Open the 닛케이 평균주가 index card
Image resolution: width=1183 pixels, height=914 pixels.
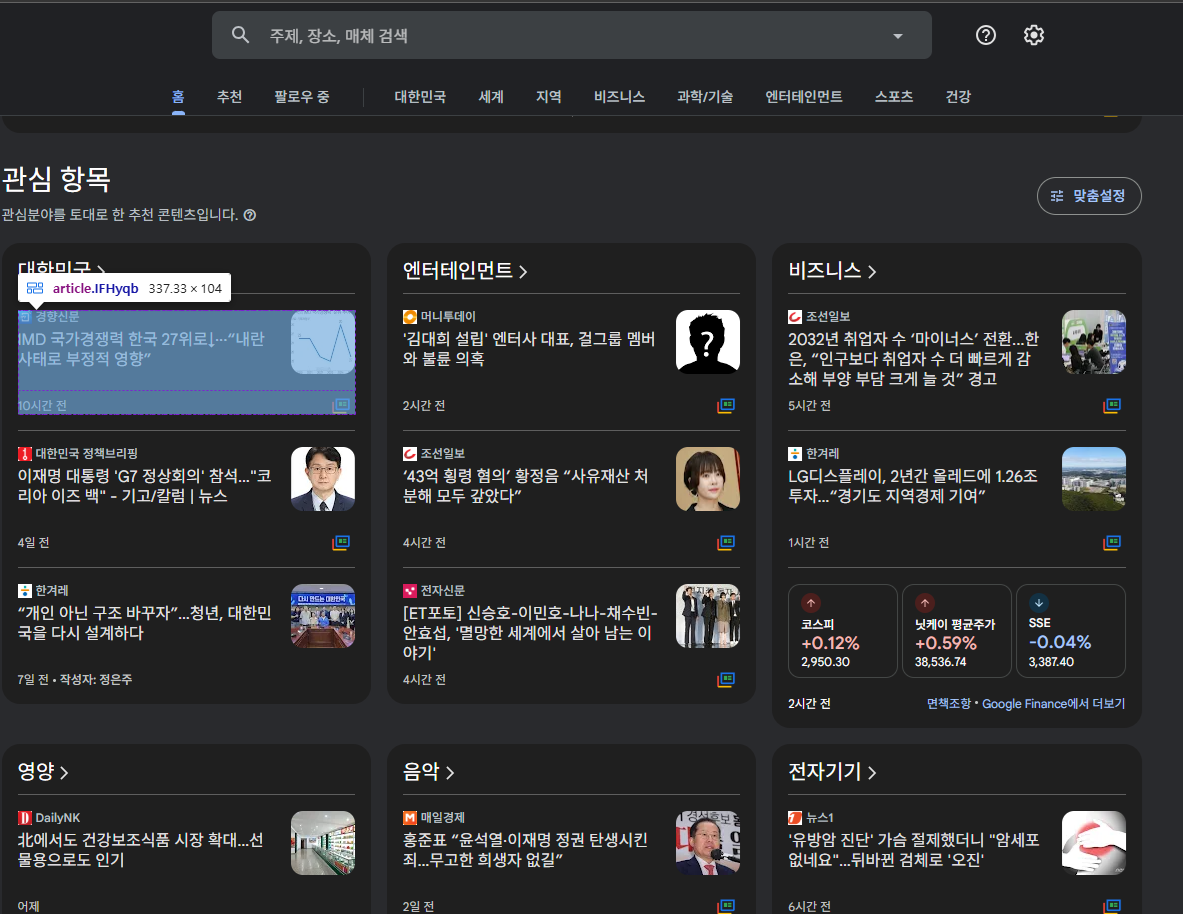click(x=957, y=631)
